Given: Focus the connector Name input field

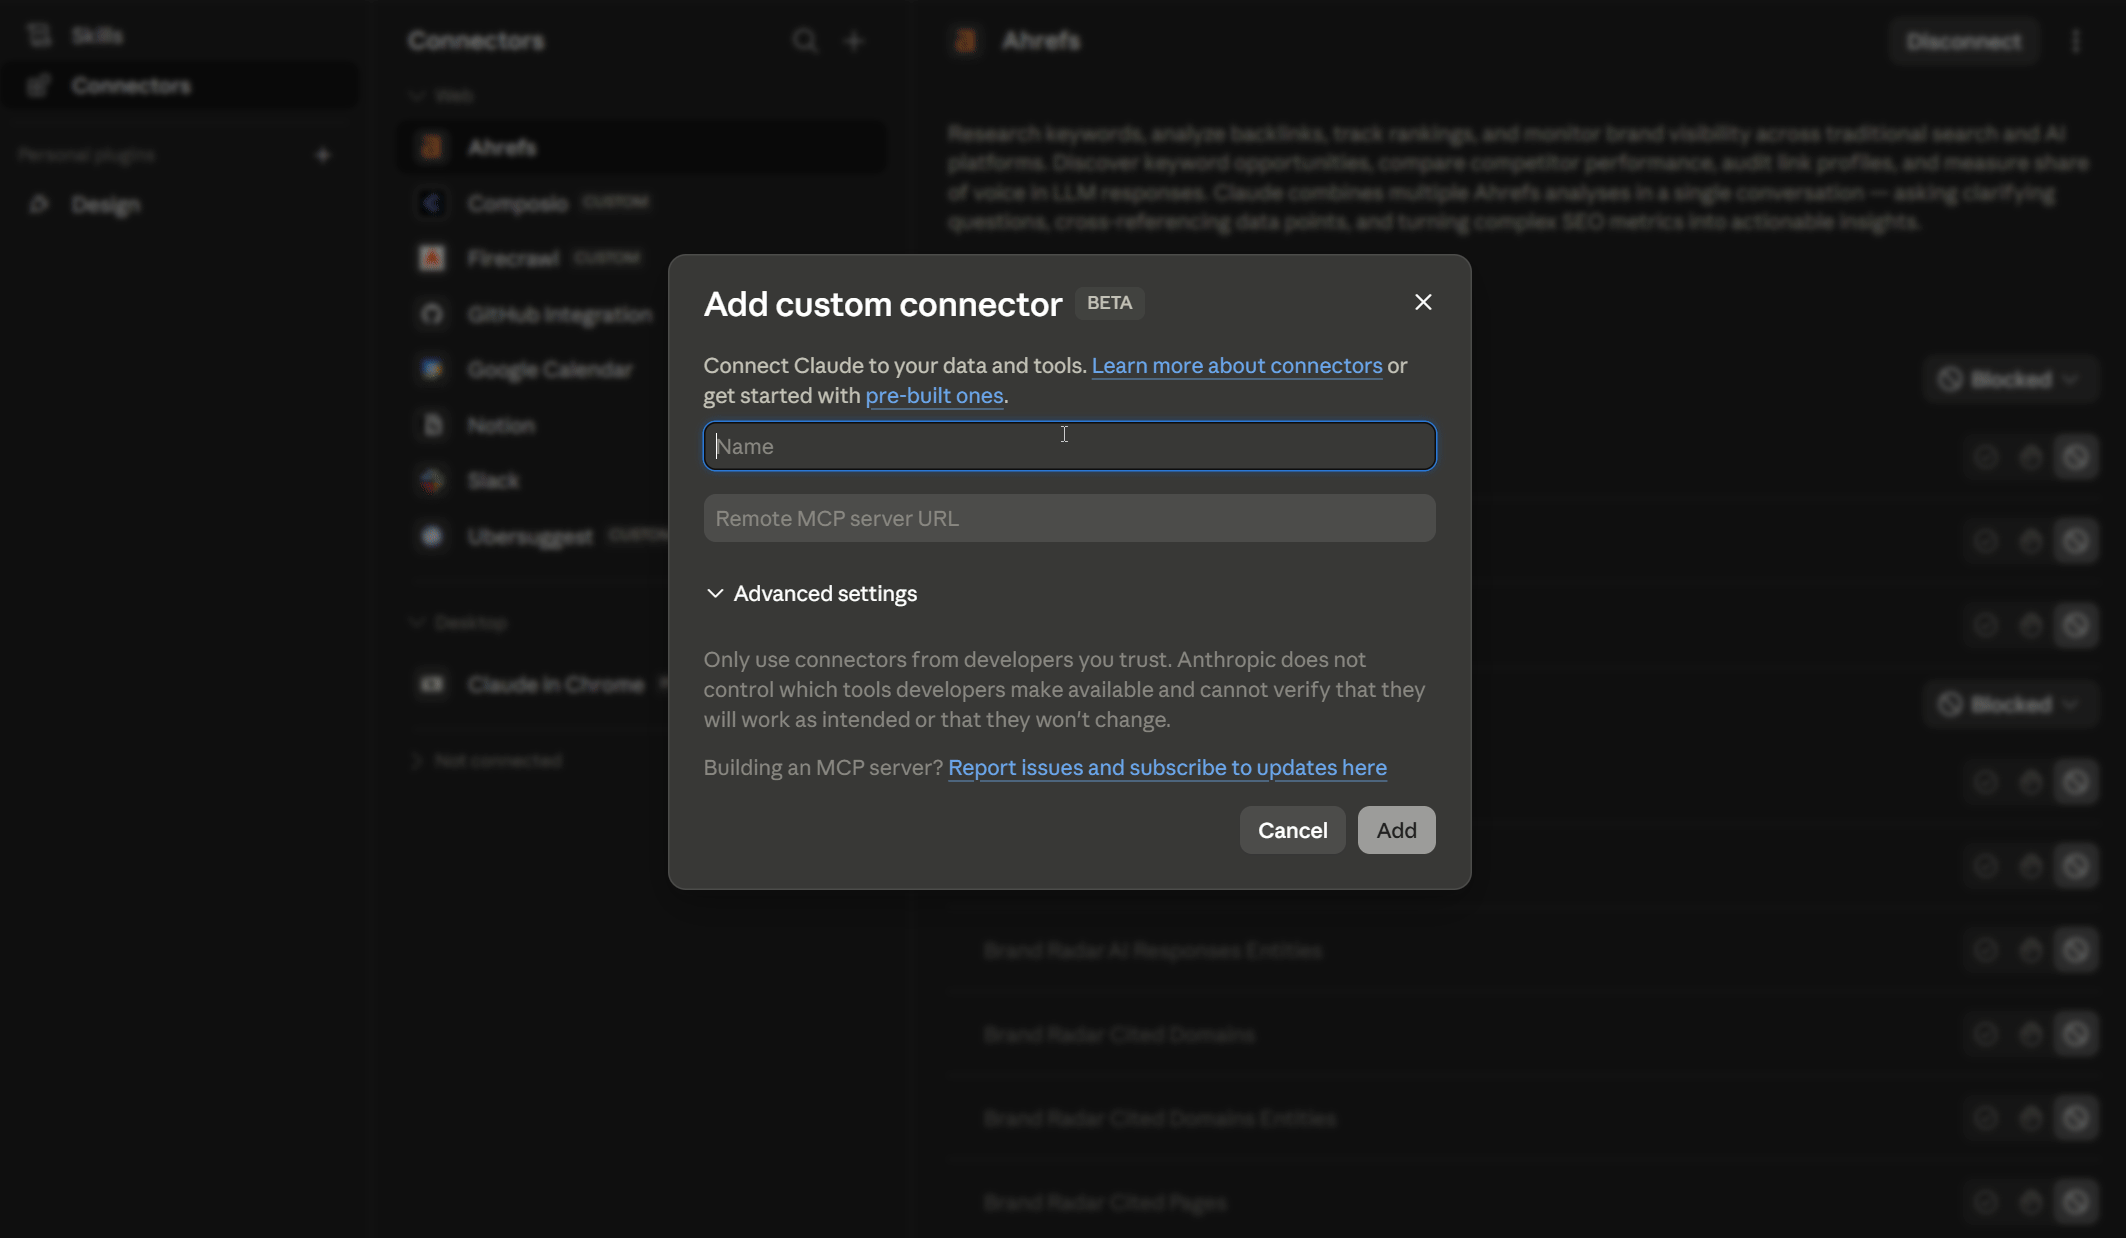Looking at the screenshot, I should click(x=1069, y=446).
